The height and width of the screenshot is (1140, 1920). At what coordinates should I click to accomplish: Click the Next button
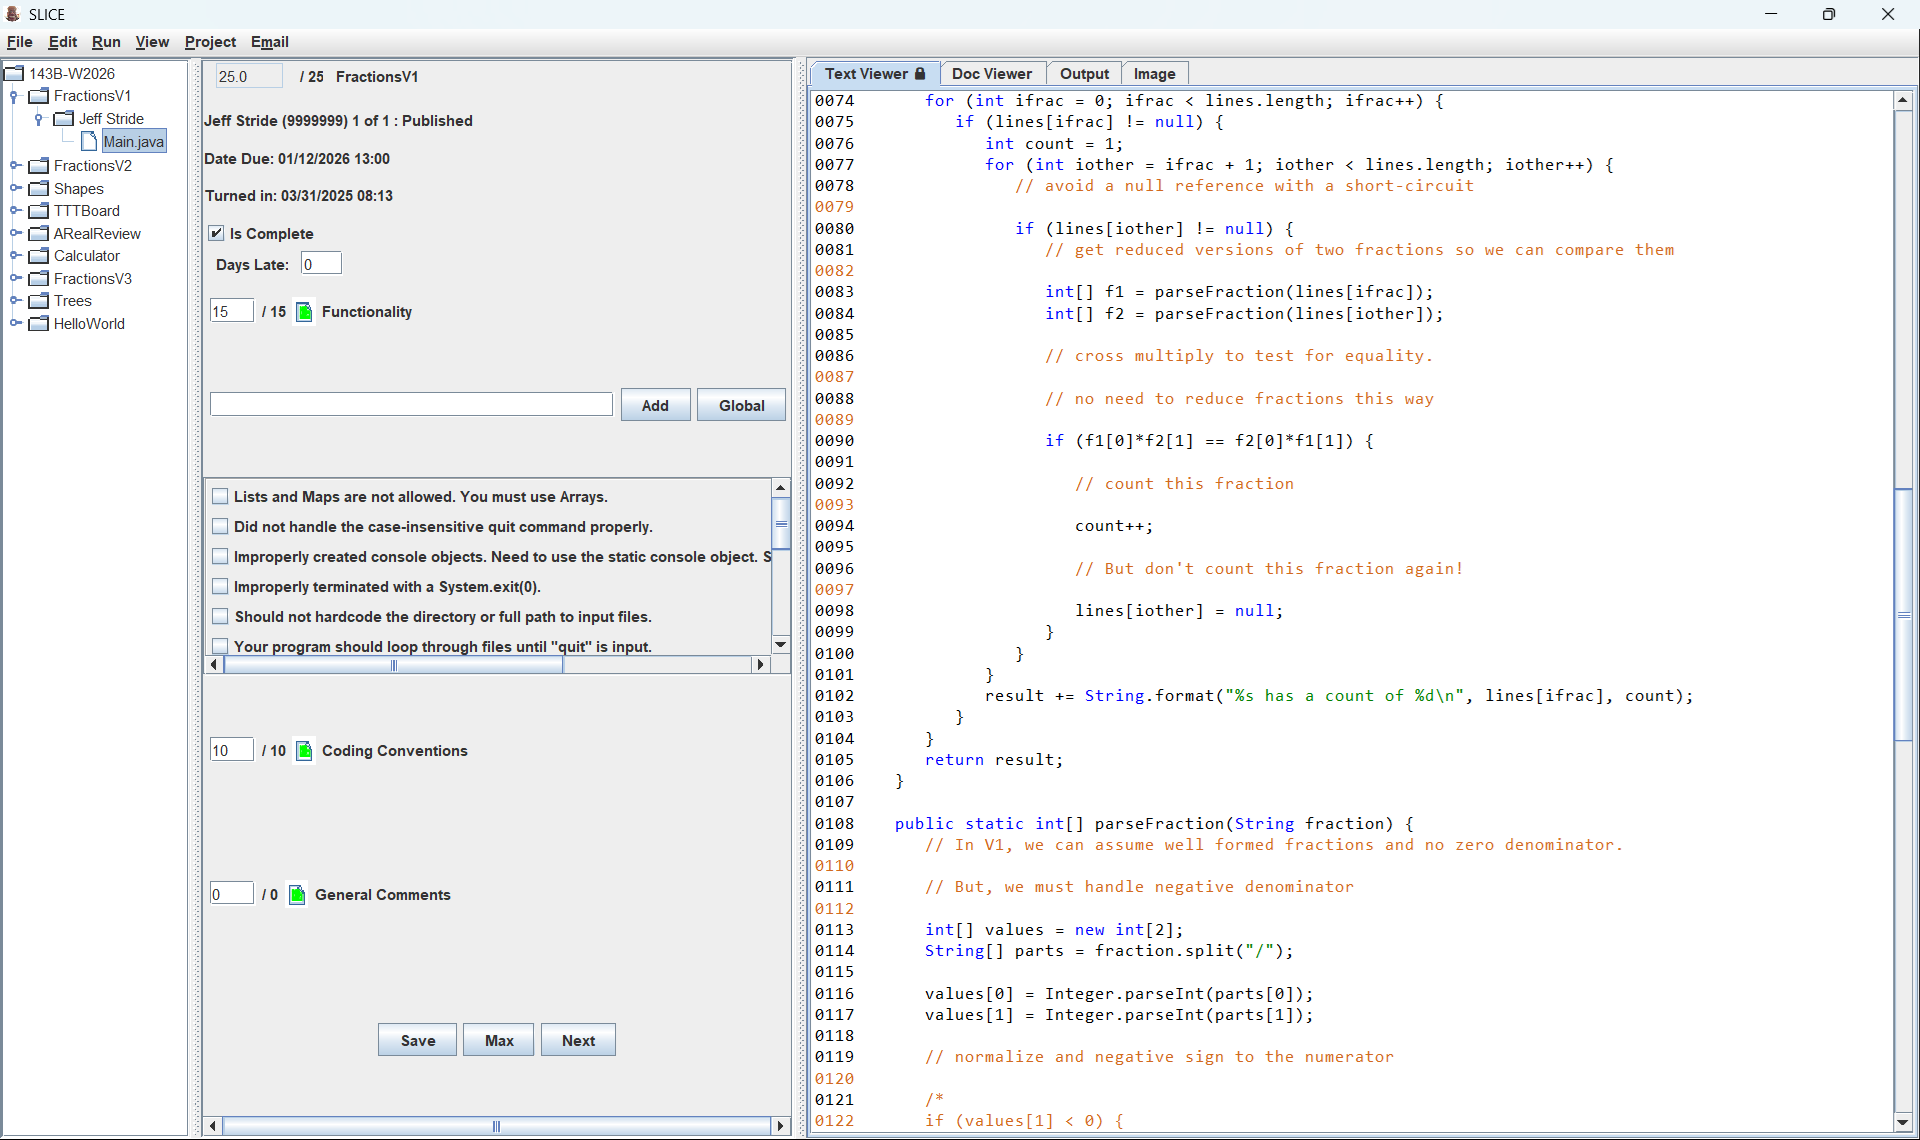[x=578, y=1040]
